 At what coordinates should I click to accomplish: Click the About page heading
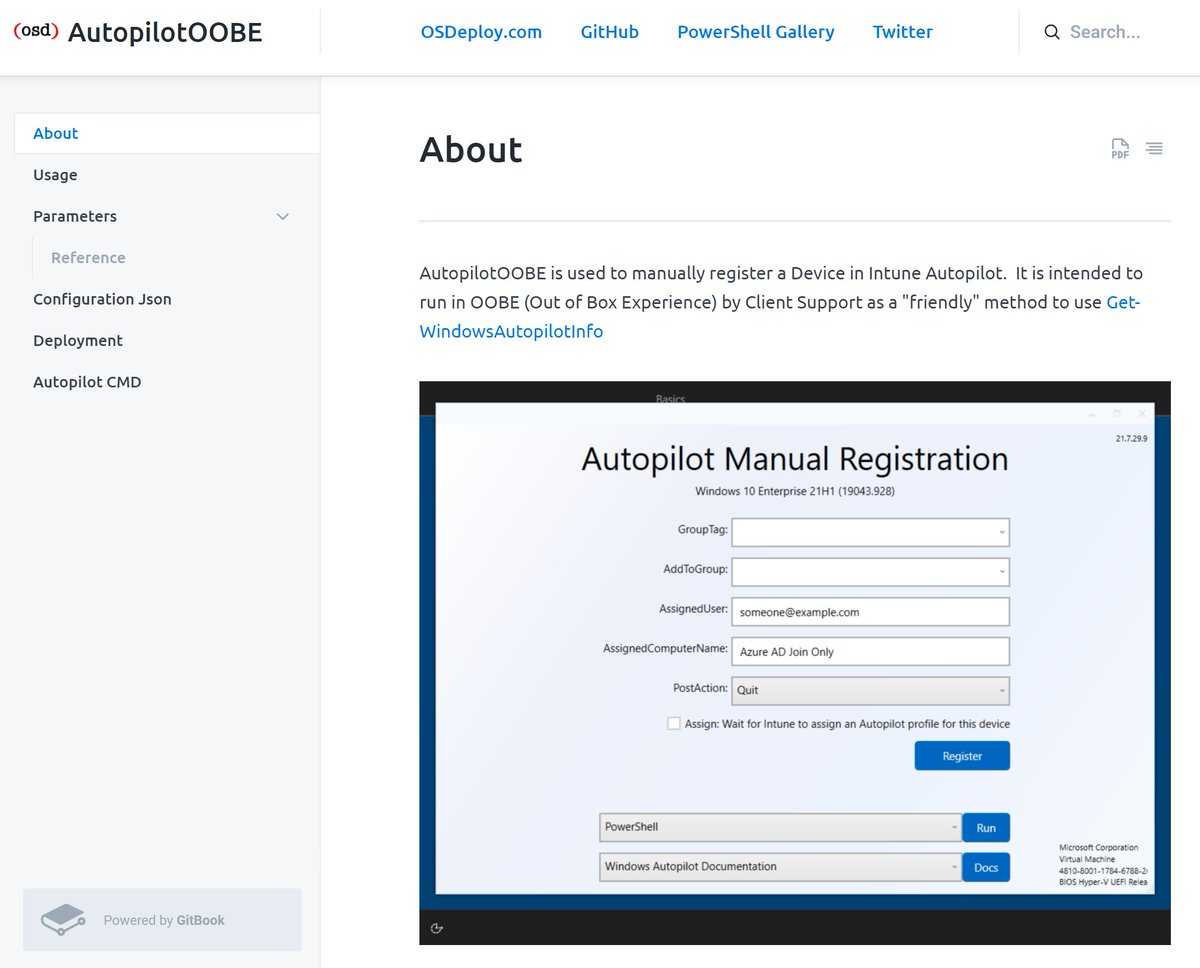(x=471, y=150)
